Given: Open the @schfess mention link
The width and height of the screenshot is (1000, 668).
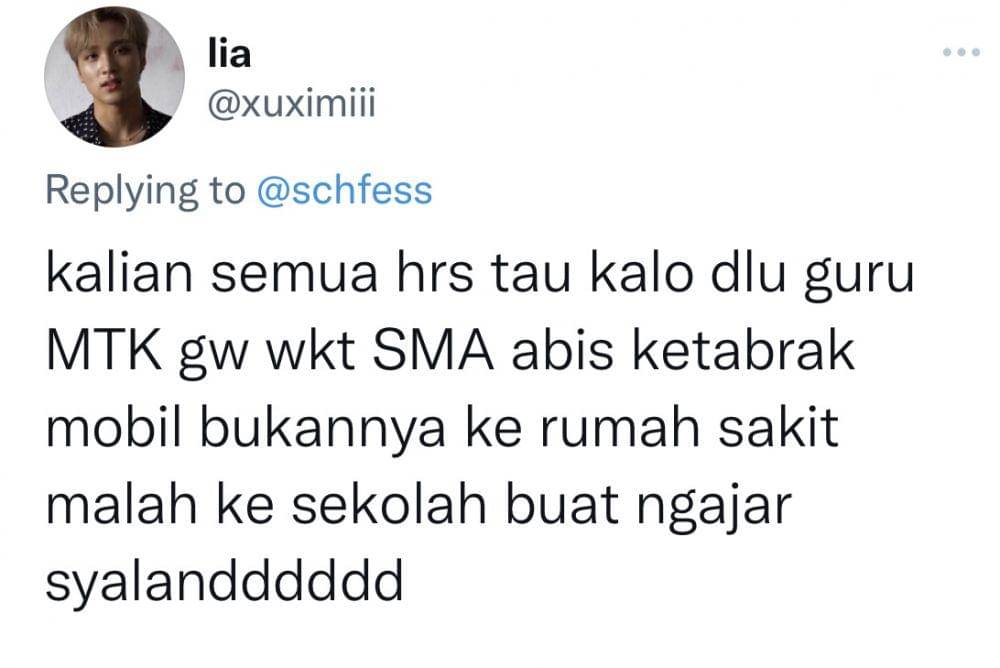Looking at the screenshot, I should [344, 190].
